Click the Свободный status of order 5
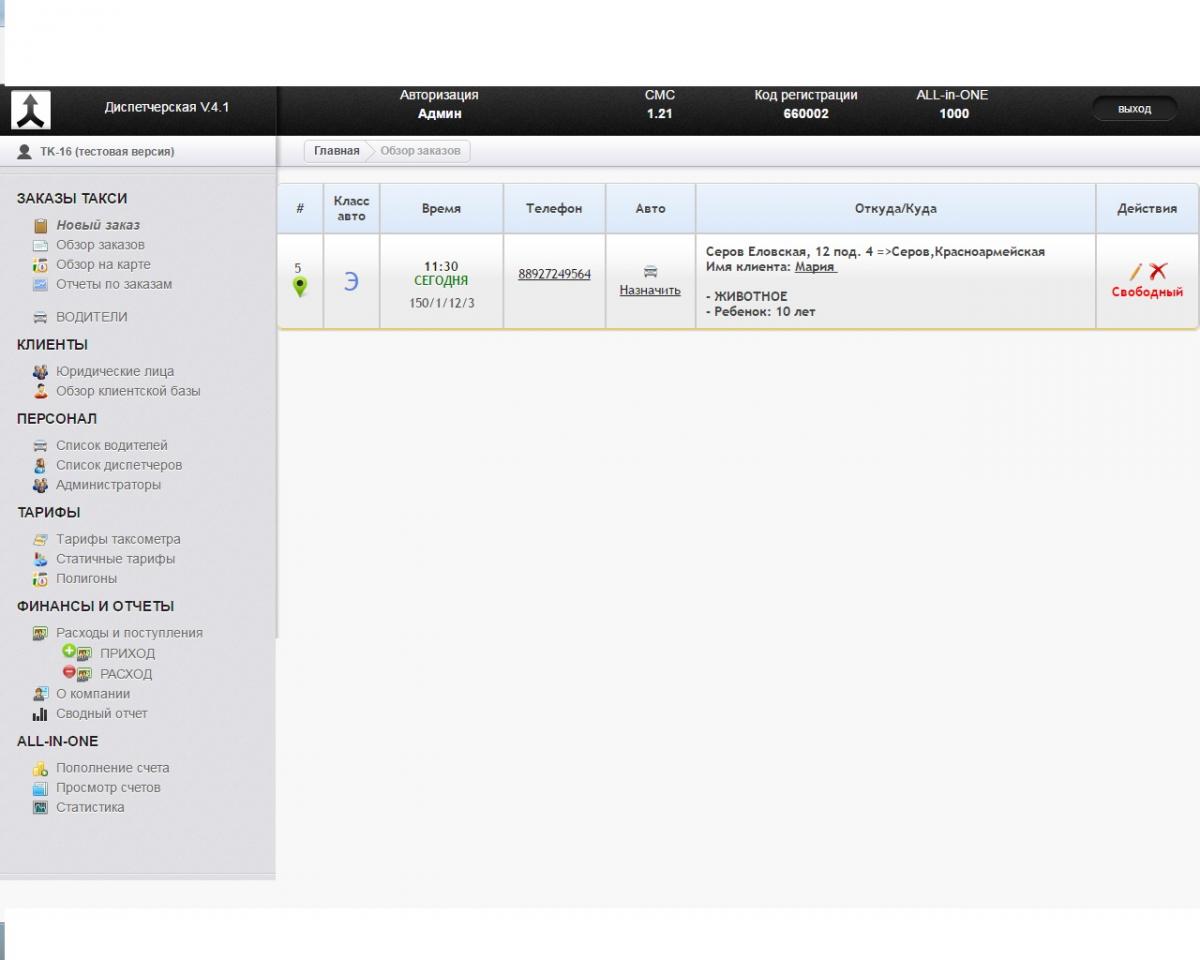1200x960 pixels. 1147,293
